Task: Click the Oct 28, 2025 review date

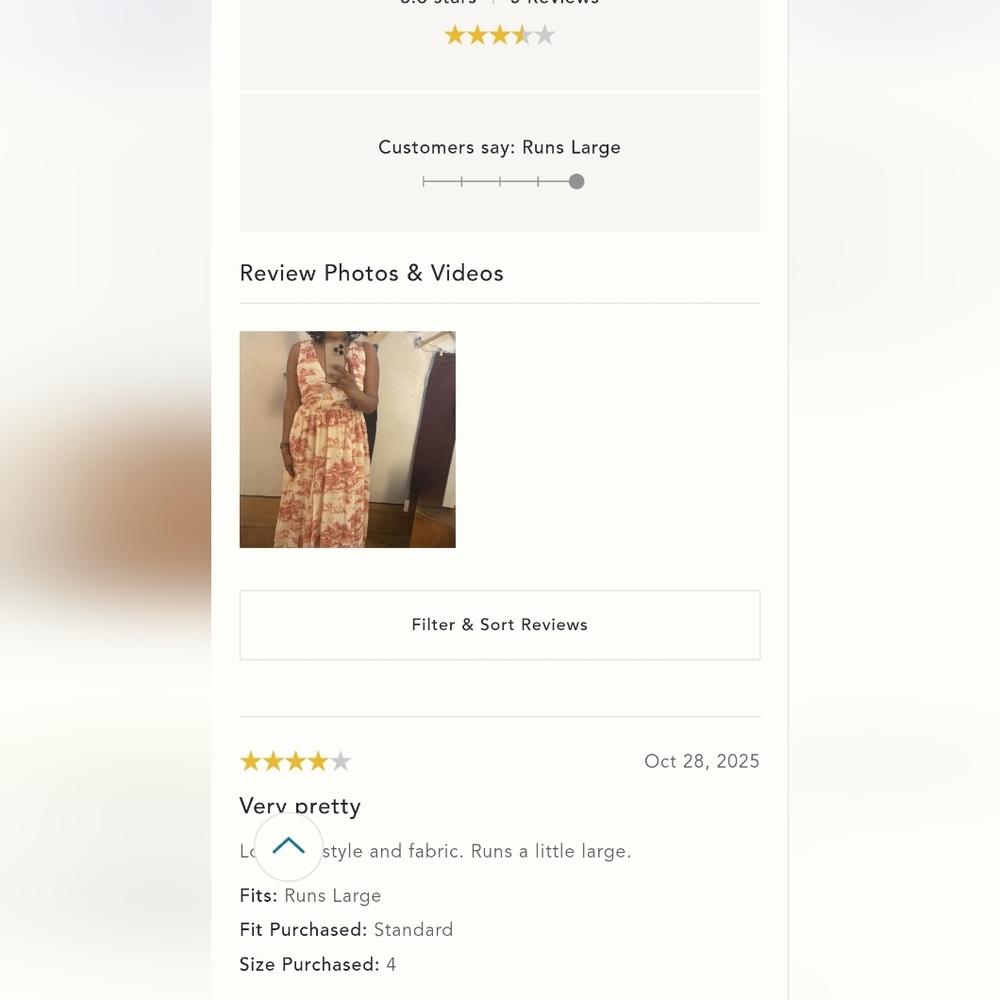Action: click(702, 761)
